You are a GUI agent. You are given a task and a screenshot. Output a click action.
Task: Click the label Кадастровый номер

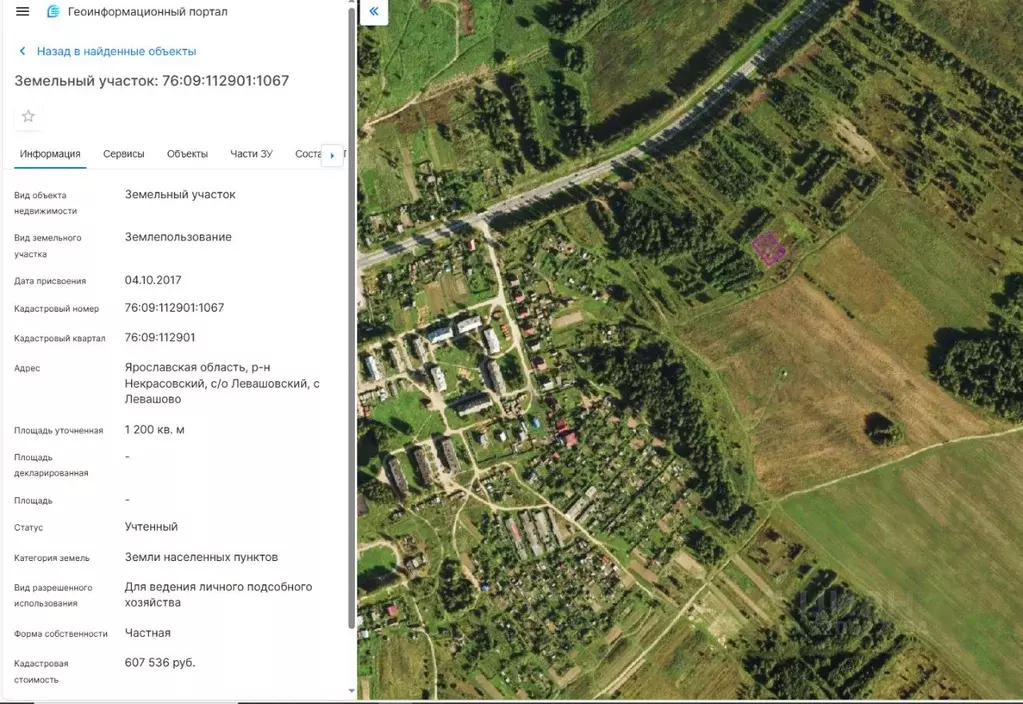pyautogui.click(x=57, y=309)
